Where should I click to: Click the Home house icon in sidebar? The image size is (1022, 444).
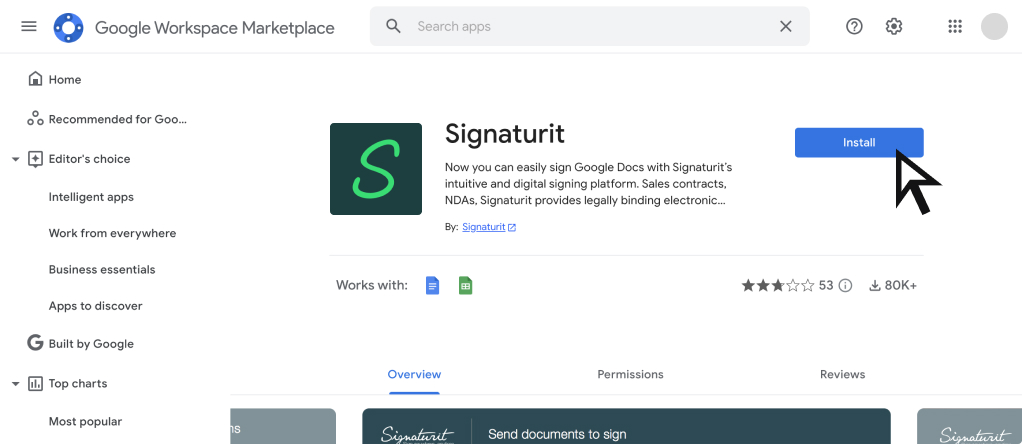click(35, 79)
